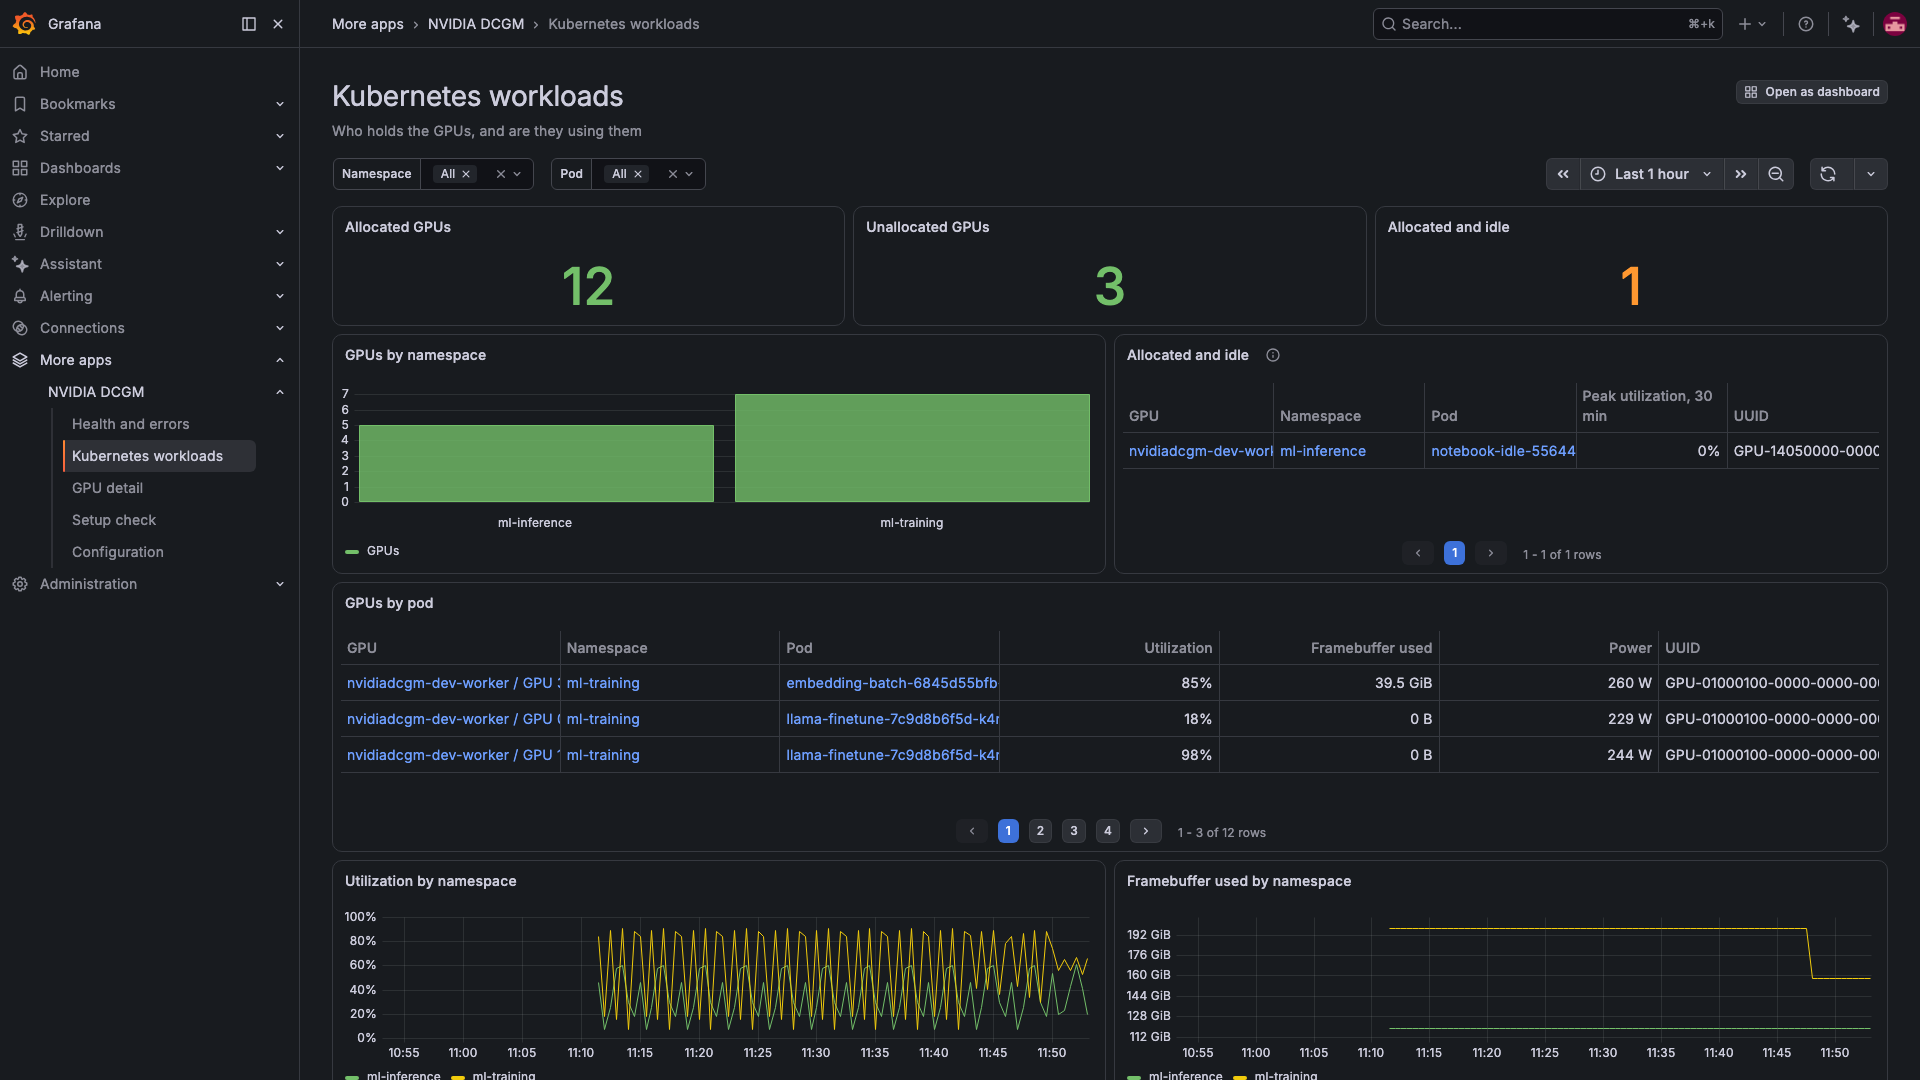Shift time range forward
The height and width of the screenshot is (1080, 1920).
1741,174
